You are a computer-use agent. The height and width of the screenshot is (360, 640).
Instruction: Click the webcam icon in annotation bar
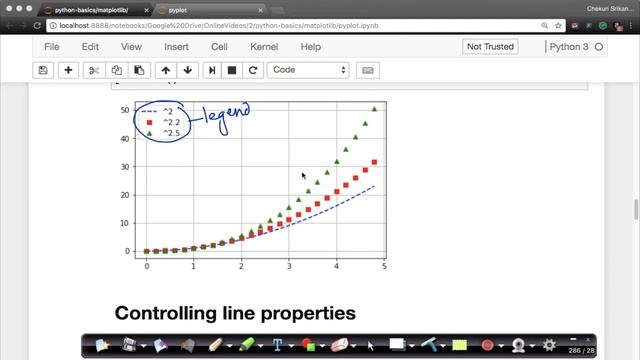pyautogui.click(x=518, y=345)
